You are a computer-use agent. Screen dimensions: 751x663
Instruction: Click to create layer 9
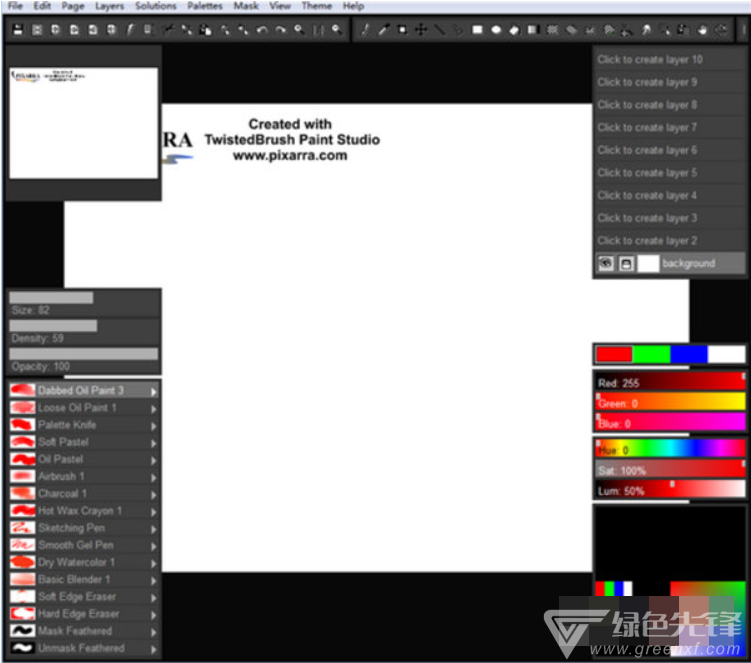pos(670,82)
